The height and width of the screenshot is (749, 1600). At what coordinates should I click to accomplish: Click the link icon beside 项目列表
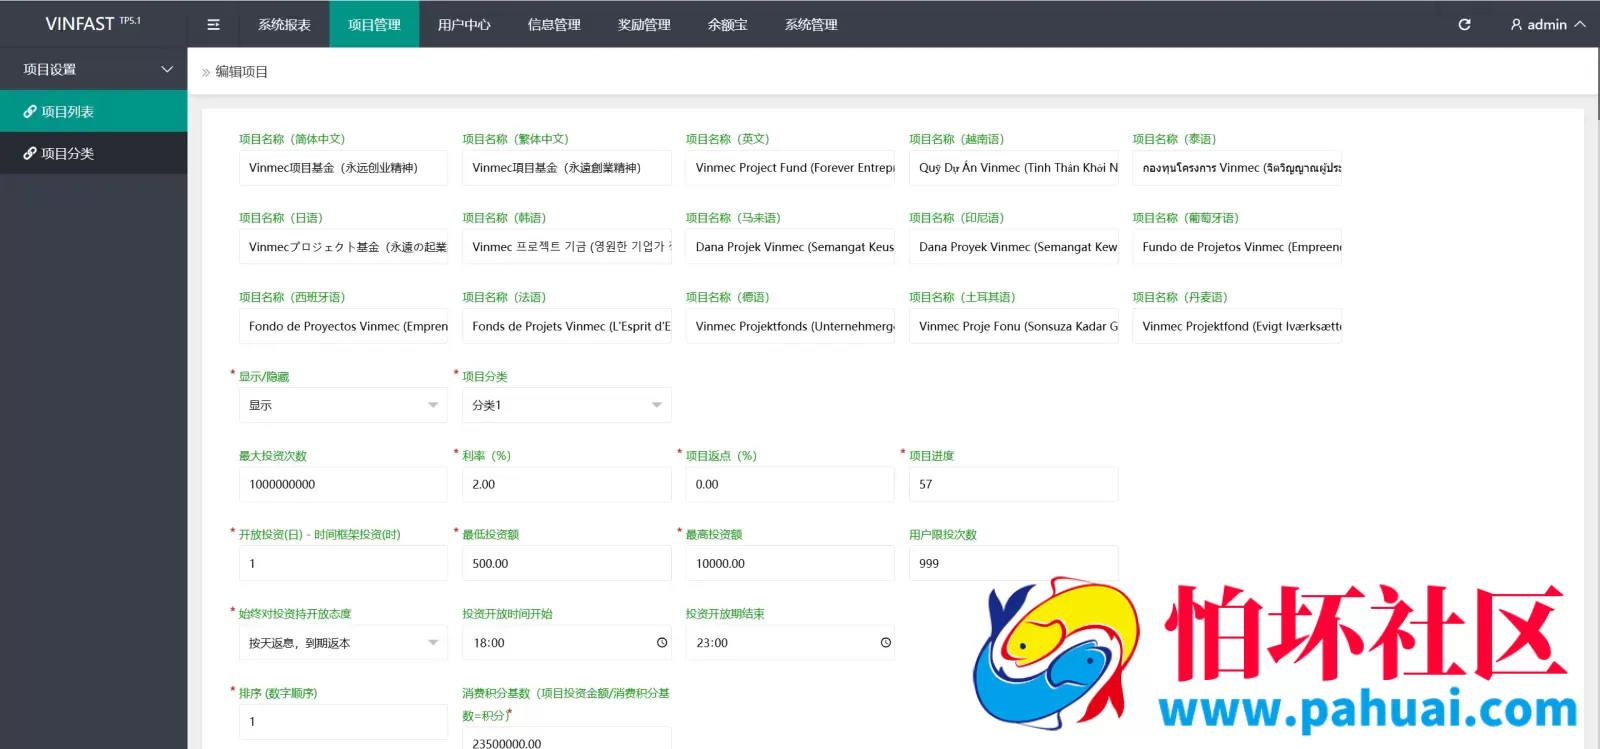coord(30,112)
